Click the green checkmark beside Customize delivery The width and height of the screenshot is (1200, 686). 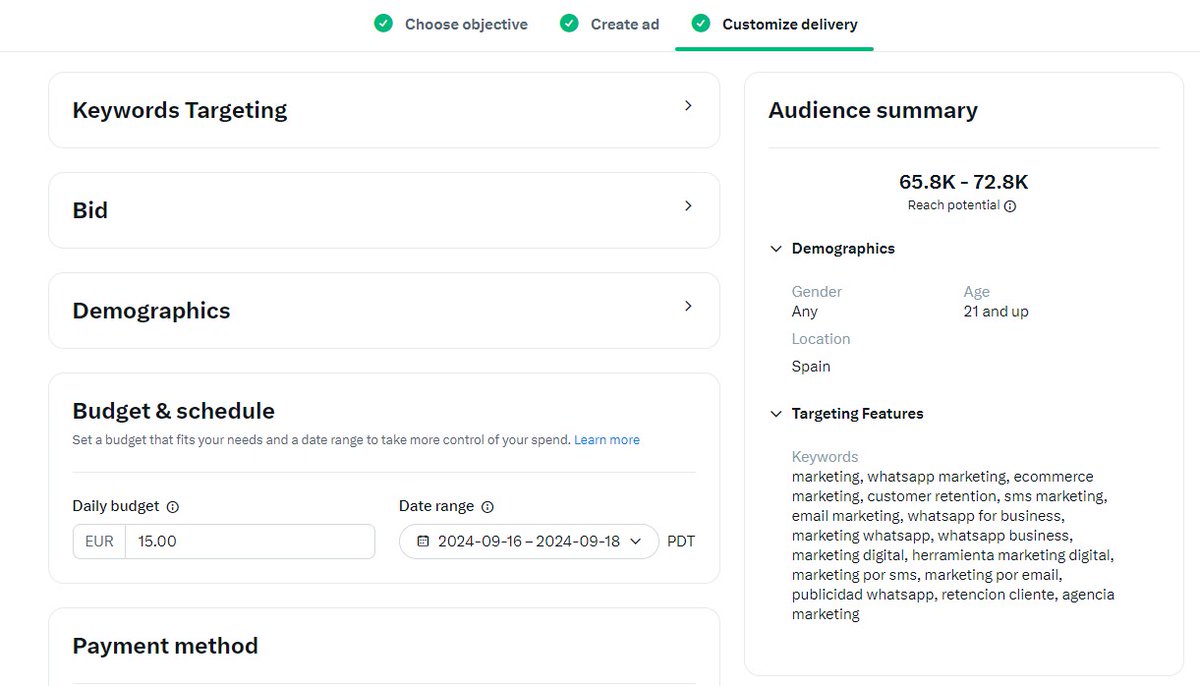700,23
